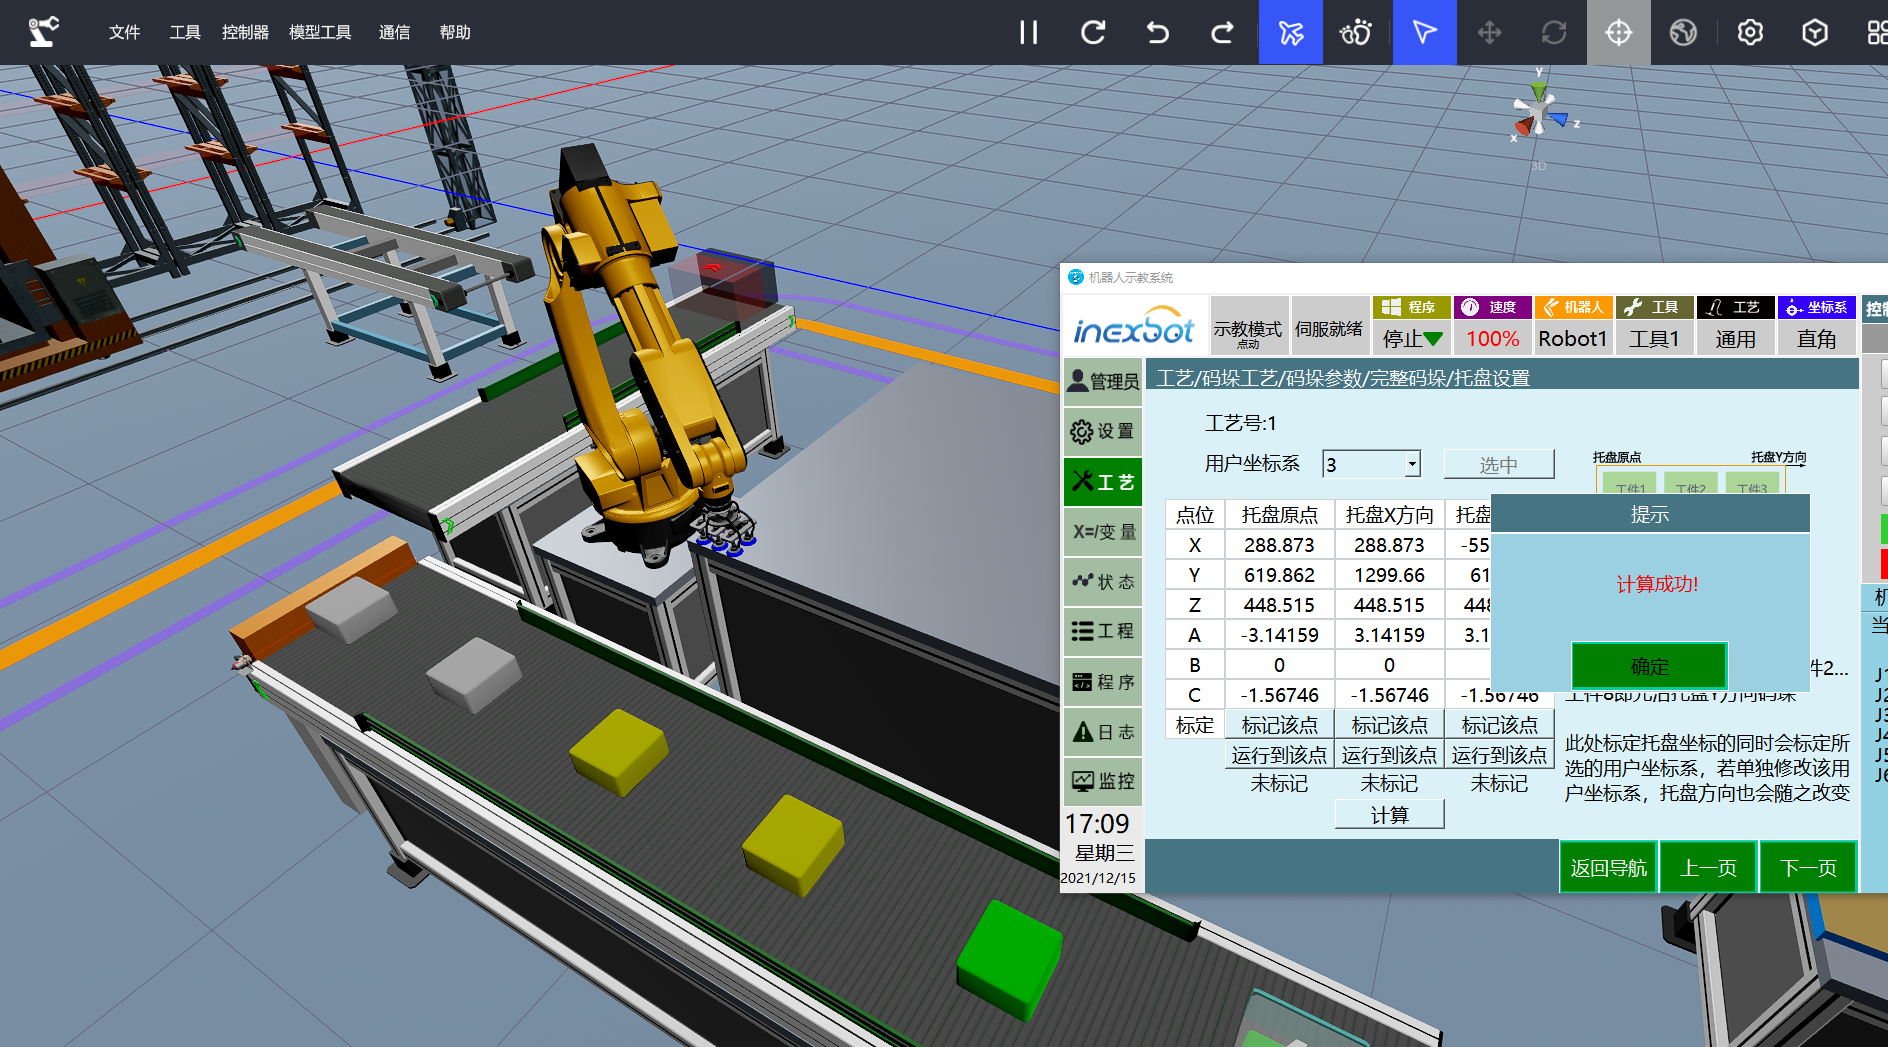Toggle the pointer selection tool
This screenshot has width=1888, height=1047.
(1425, 32)
